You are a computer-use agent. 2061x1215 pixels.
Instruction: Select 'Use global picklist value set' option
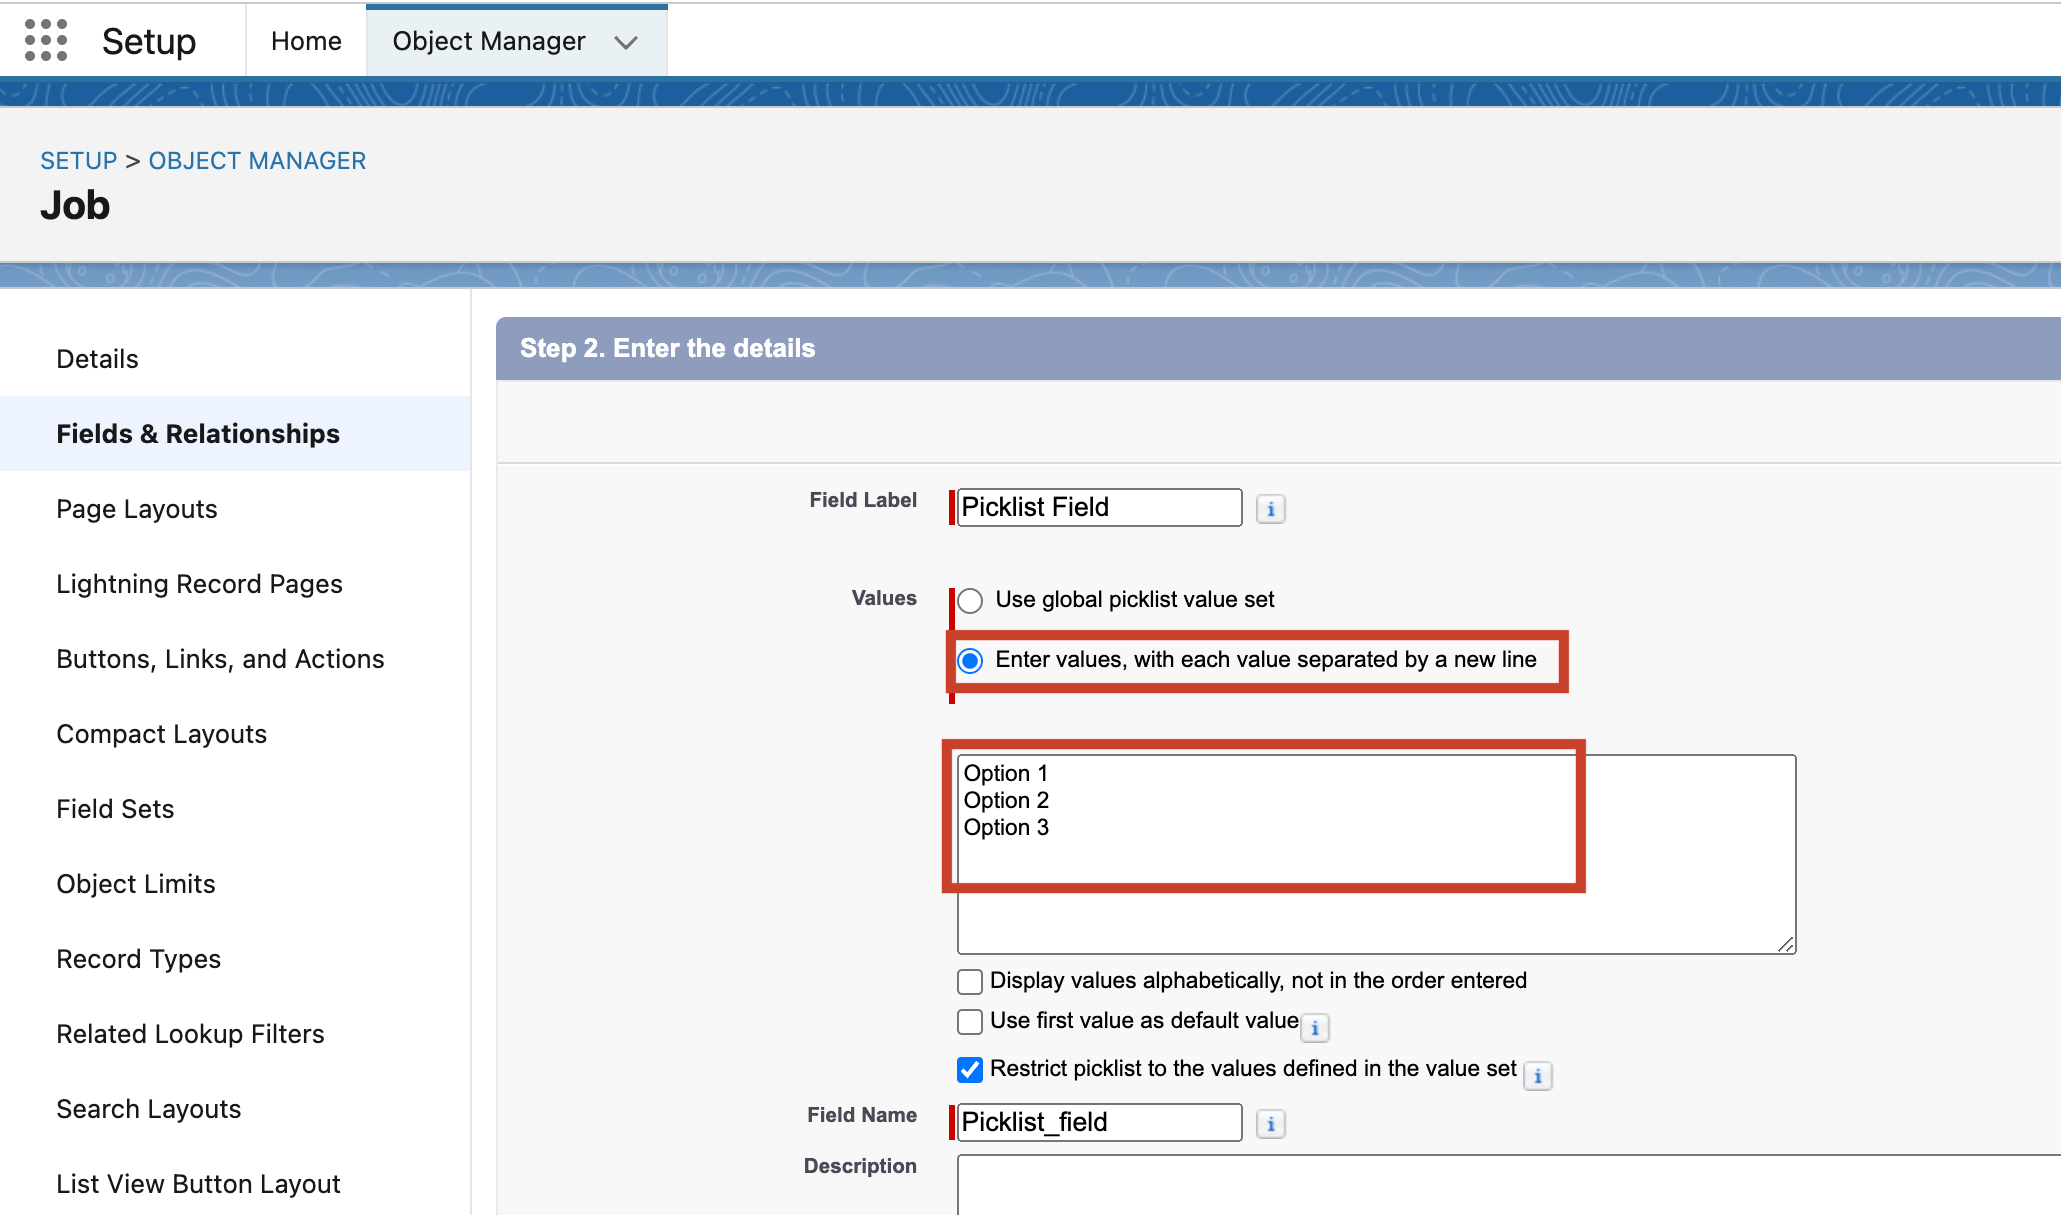point(969,600)
